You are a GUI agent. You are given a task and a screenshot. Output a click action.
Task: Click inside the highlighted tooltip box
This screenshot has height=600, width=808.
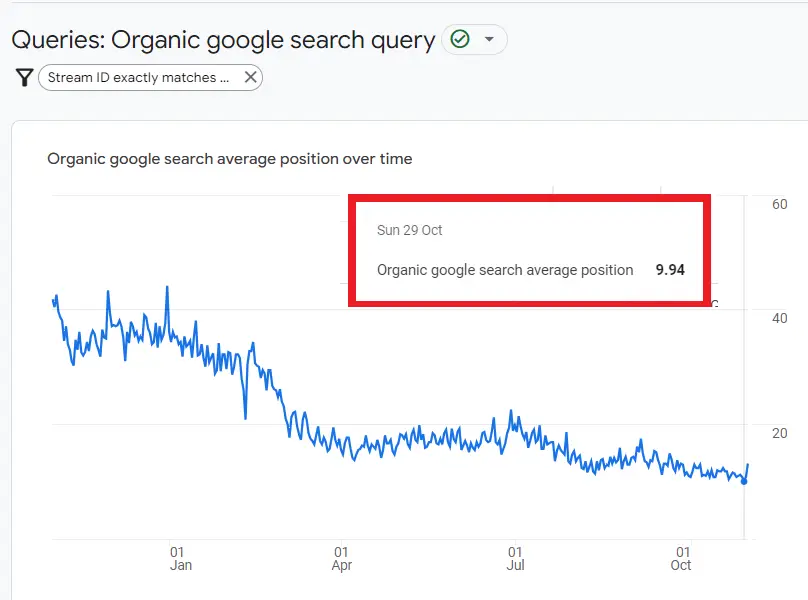pos(528,248)
